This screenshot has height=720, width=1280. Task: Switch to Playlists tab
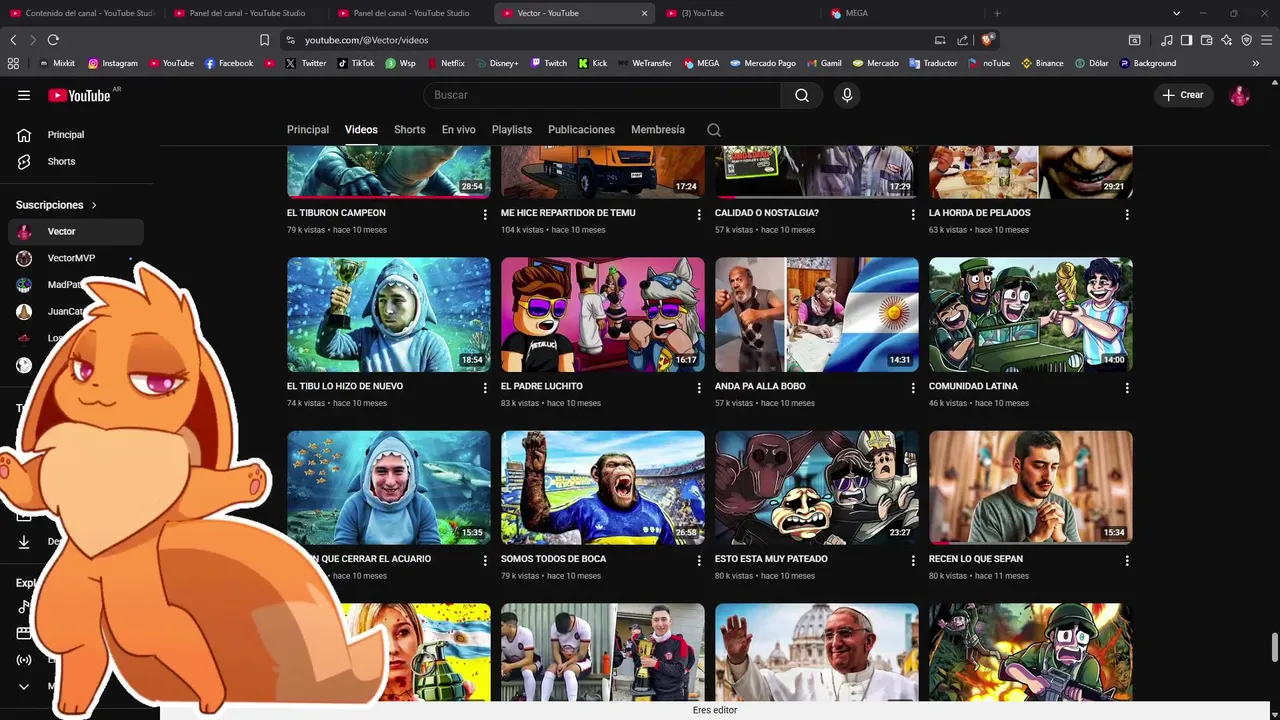pyautogui.click(x=512, y=130)
